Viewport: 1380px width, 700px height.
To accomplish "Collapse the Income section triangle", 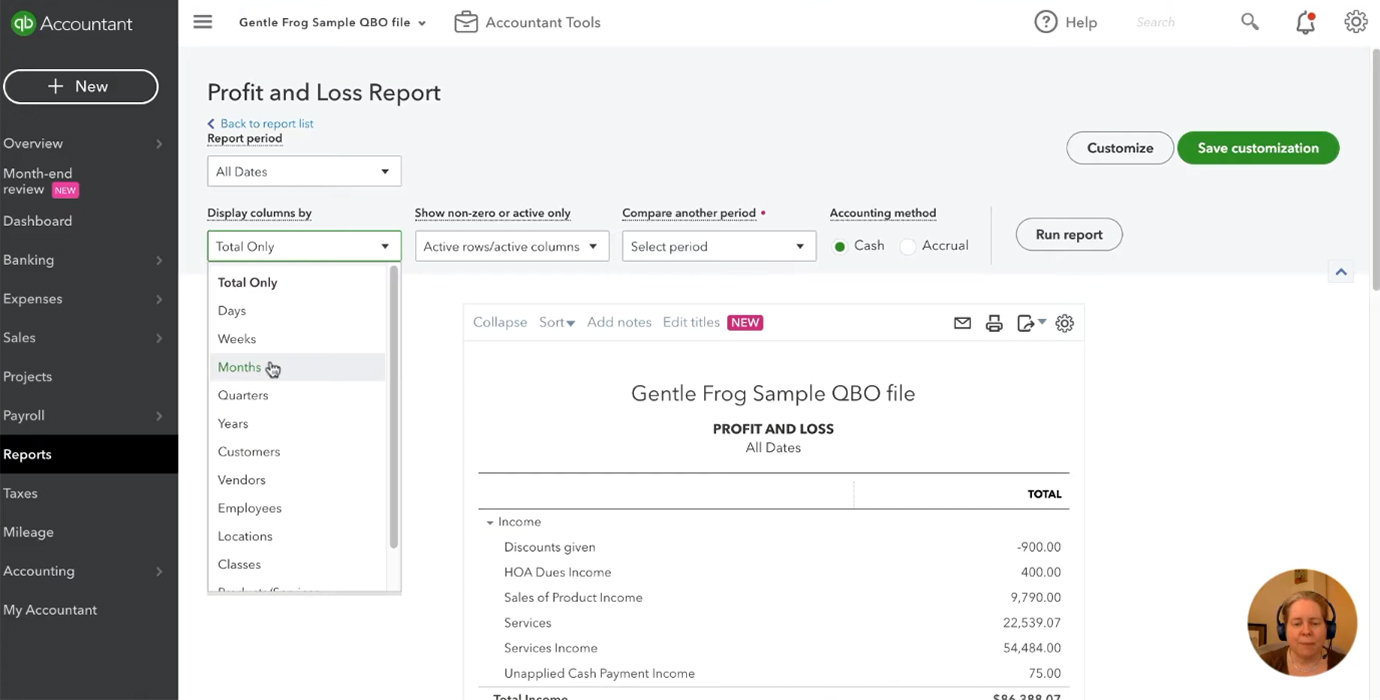I will [490, 522].
